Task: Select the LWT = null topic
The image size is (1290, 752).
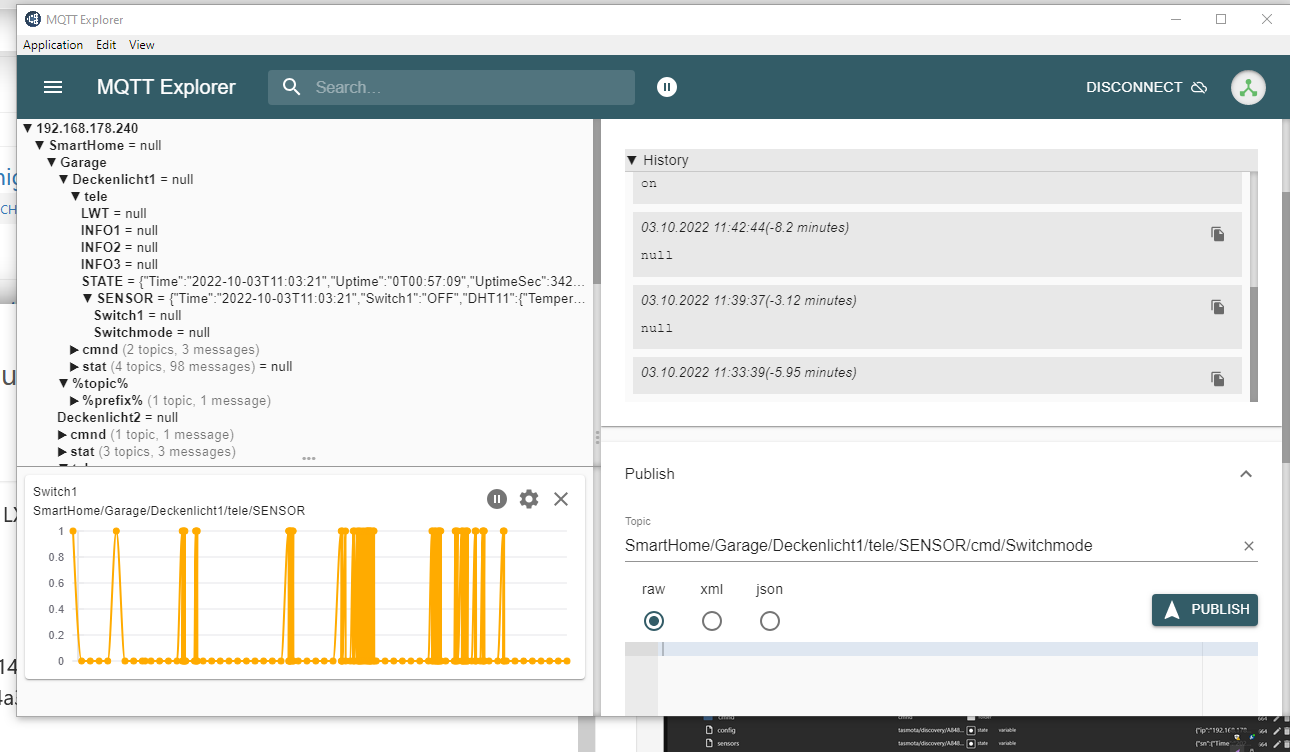Action: pyautogui.click(x=114, y=214)
